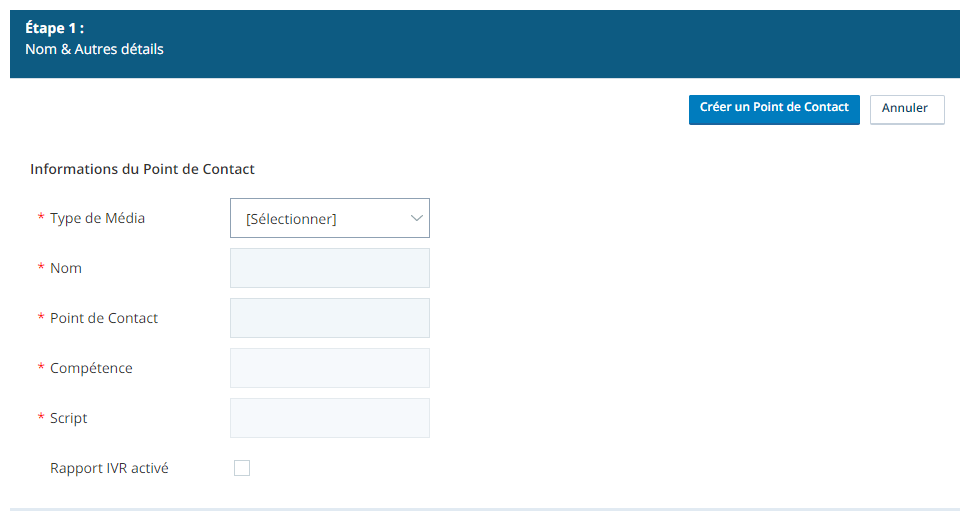Select the Nom field label
The width and height of the screenshot is (972, 523).
(66, 268)
